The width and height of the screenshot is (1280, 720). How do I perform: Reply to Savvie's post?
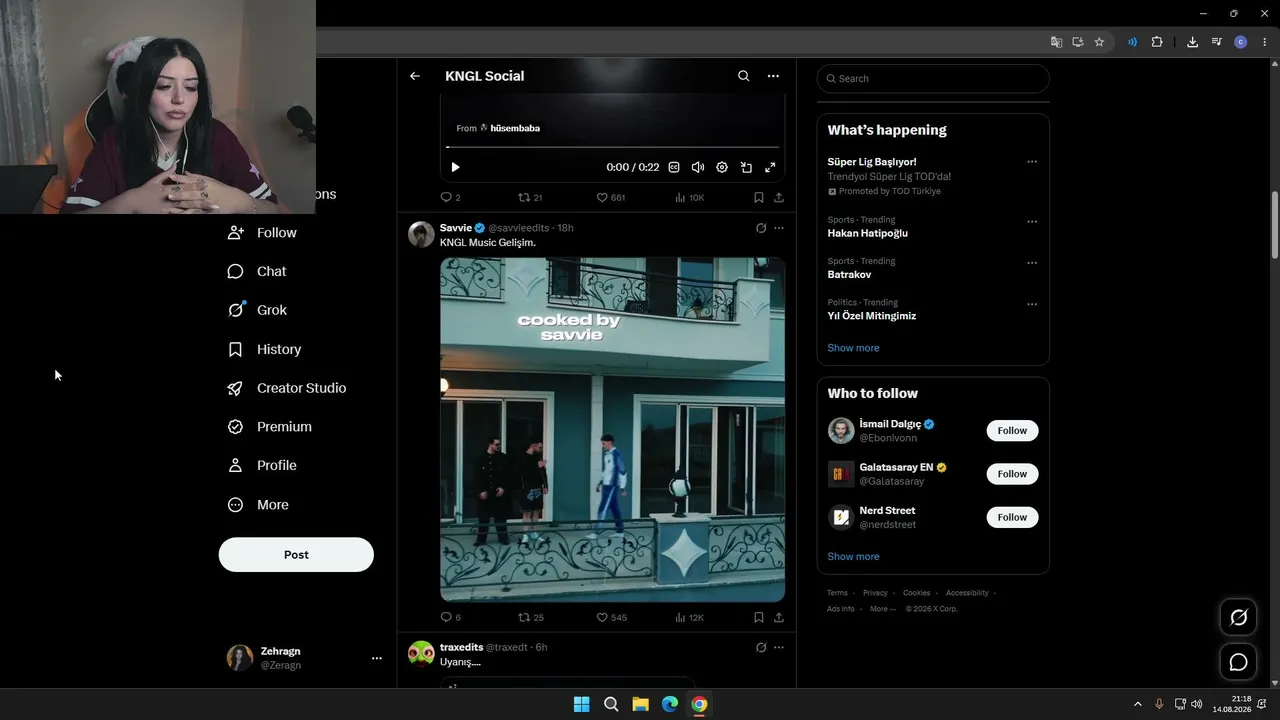[x=451, y=618]
